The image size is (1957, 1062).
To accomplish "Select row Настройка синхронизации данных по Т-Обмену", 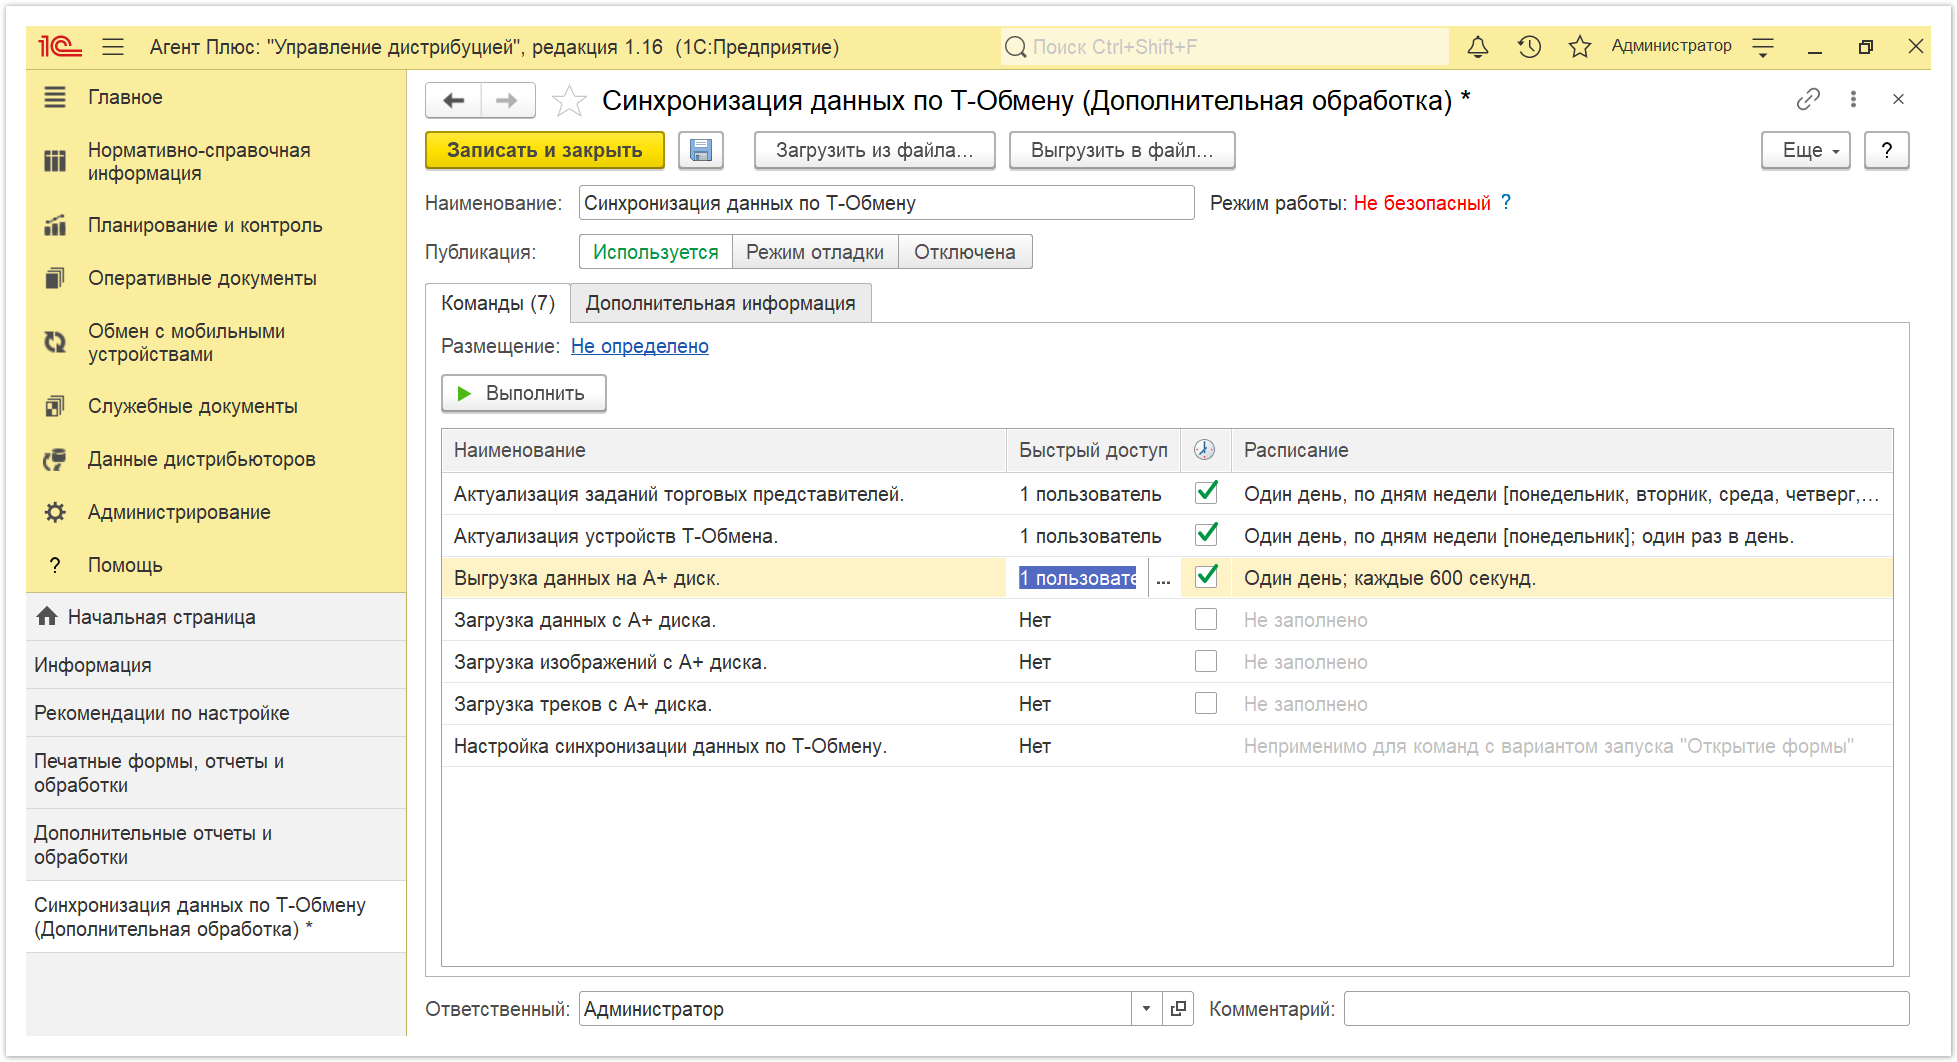I will tap(1167, 746).
